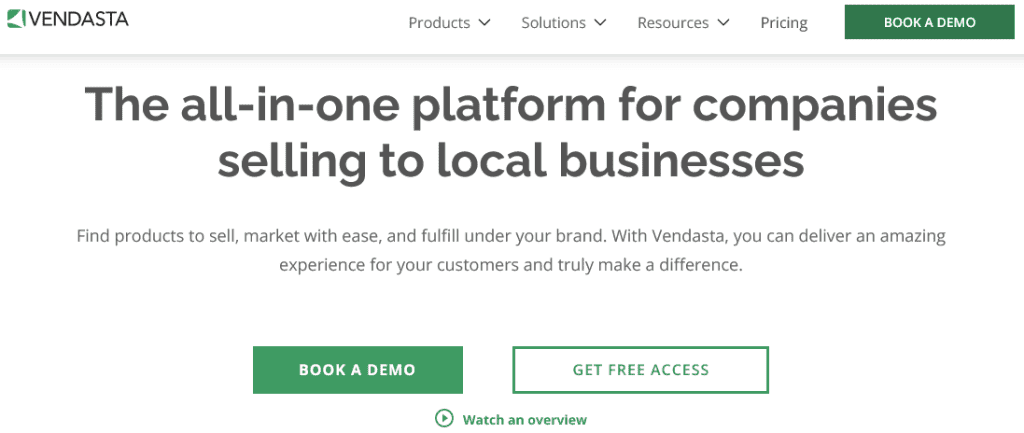Expand the Resources dropdown chevron
The width and height of the screenshot is (1024, 433).
723,22
